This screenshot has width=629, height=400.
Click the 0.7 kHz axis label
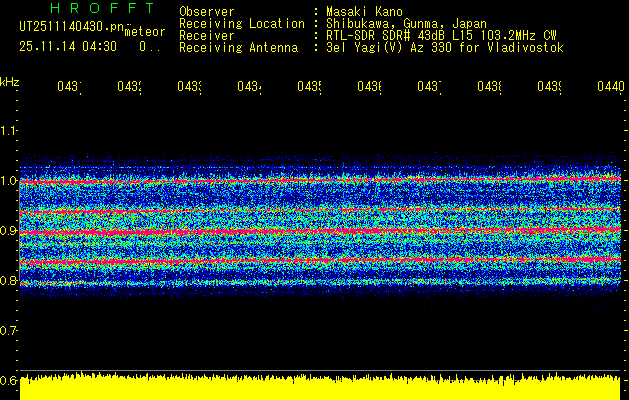(8, 330)
